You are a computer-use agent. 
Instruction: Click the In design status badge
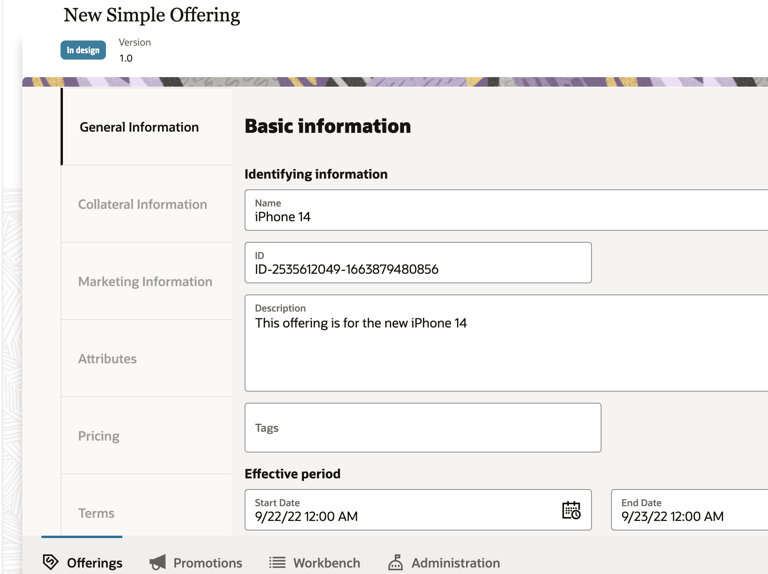tap(83, 50)
